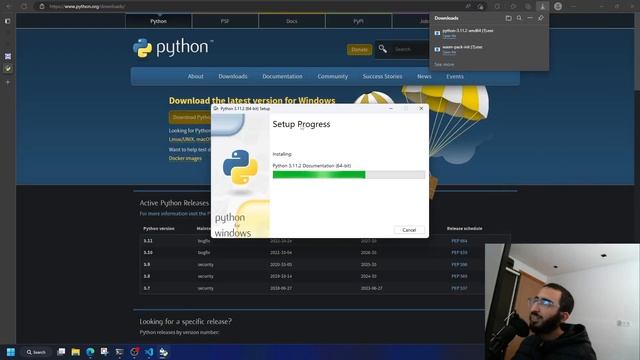Open About in python.org navigation
Screen dimensions: 640x360
tap(196, 76)
